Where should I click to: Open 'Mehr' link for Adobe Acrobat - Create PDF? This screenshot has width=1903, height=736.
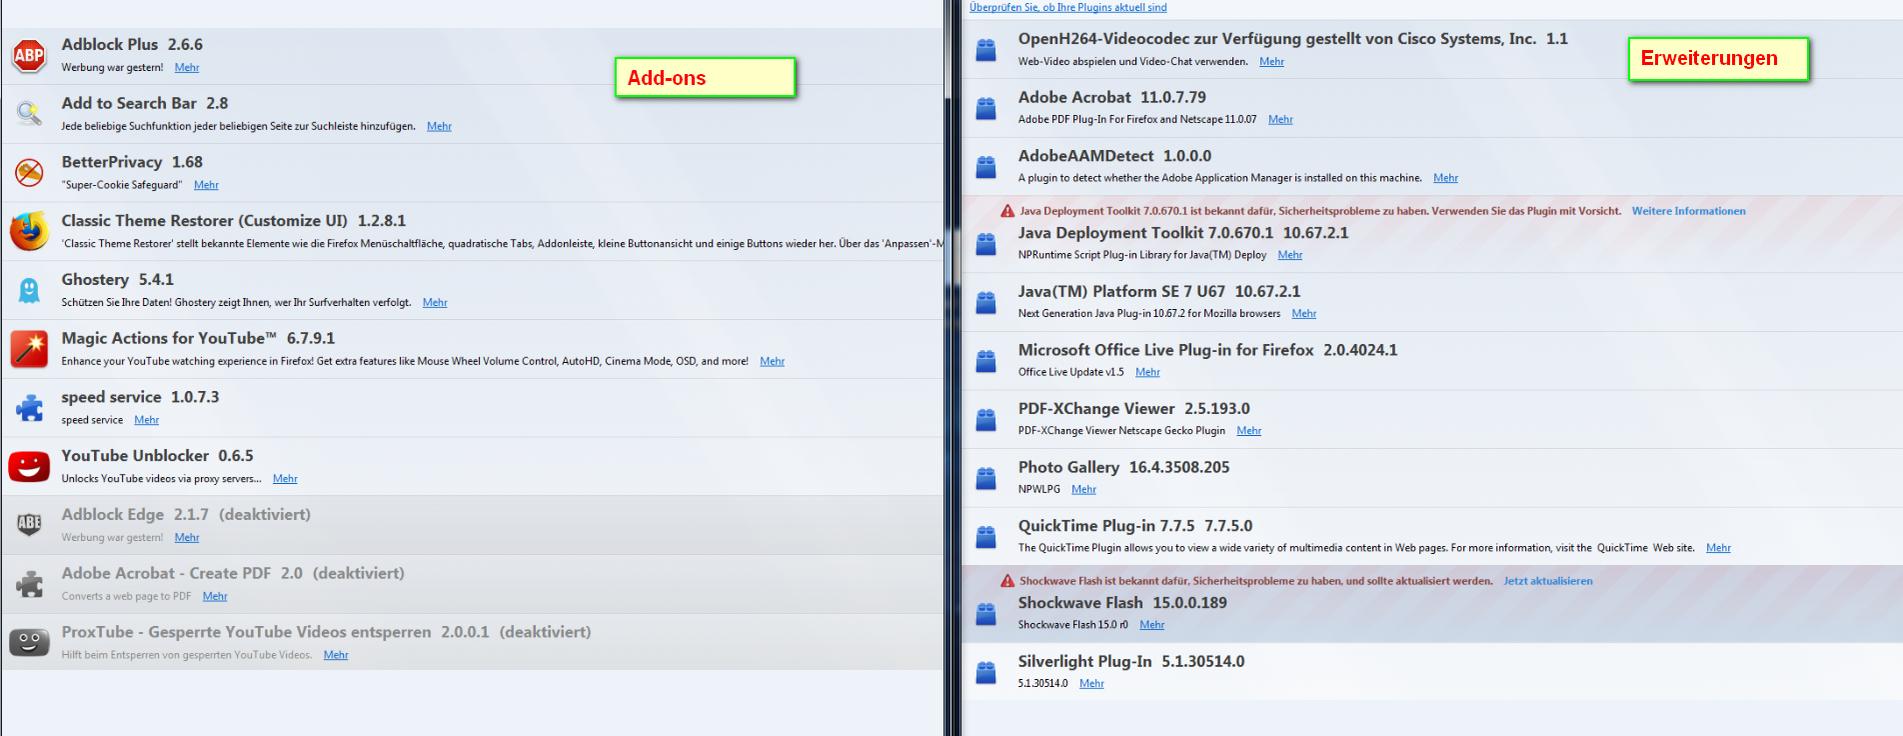pos(215,596)
